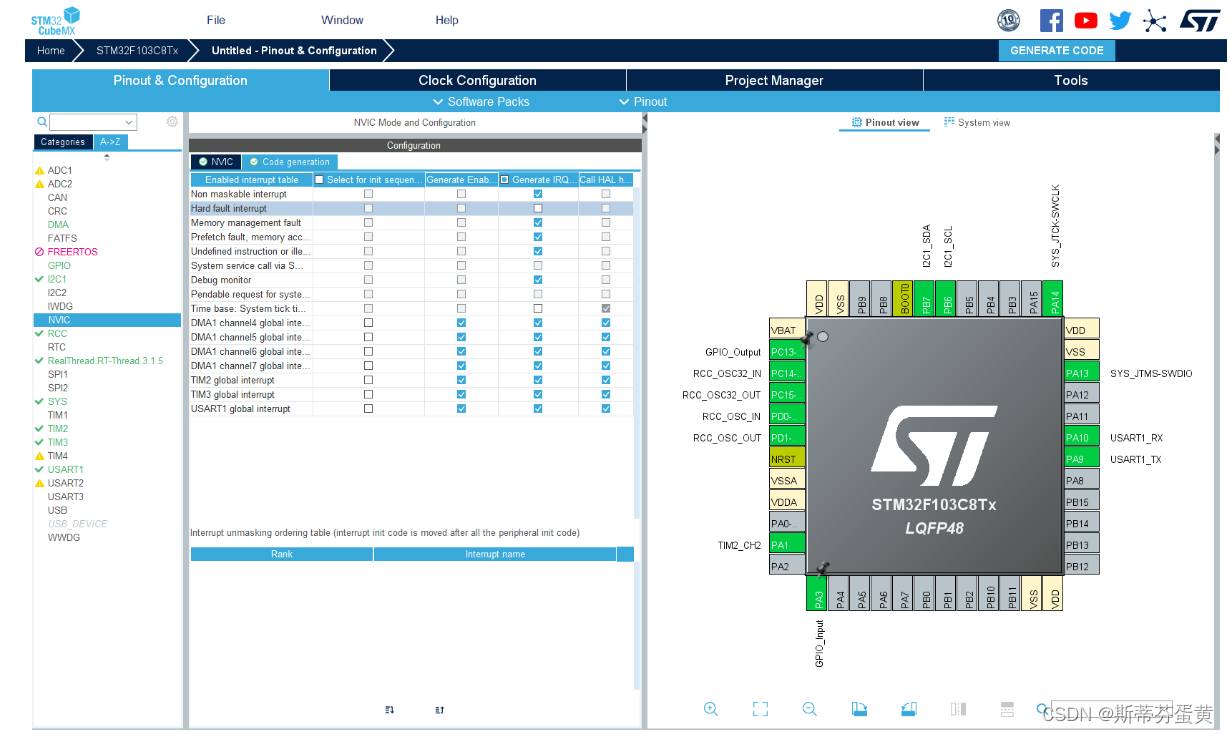Image resolution: width=1229 pixels, height=734 pixels.
Task: Go to the Home breadcrumb
Action: coord(51,51)
